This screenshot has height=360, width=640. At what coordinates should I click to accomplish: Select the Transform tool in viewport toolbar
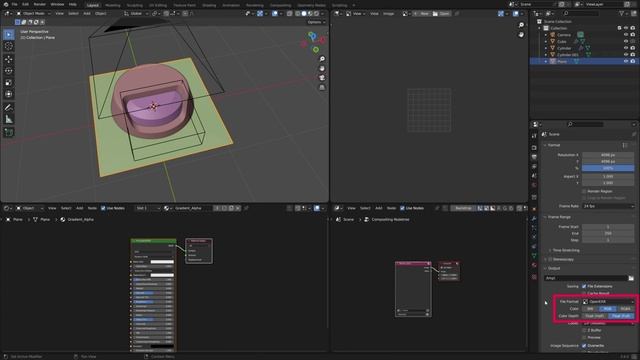[x=9, y=94]
